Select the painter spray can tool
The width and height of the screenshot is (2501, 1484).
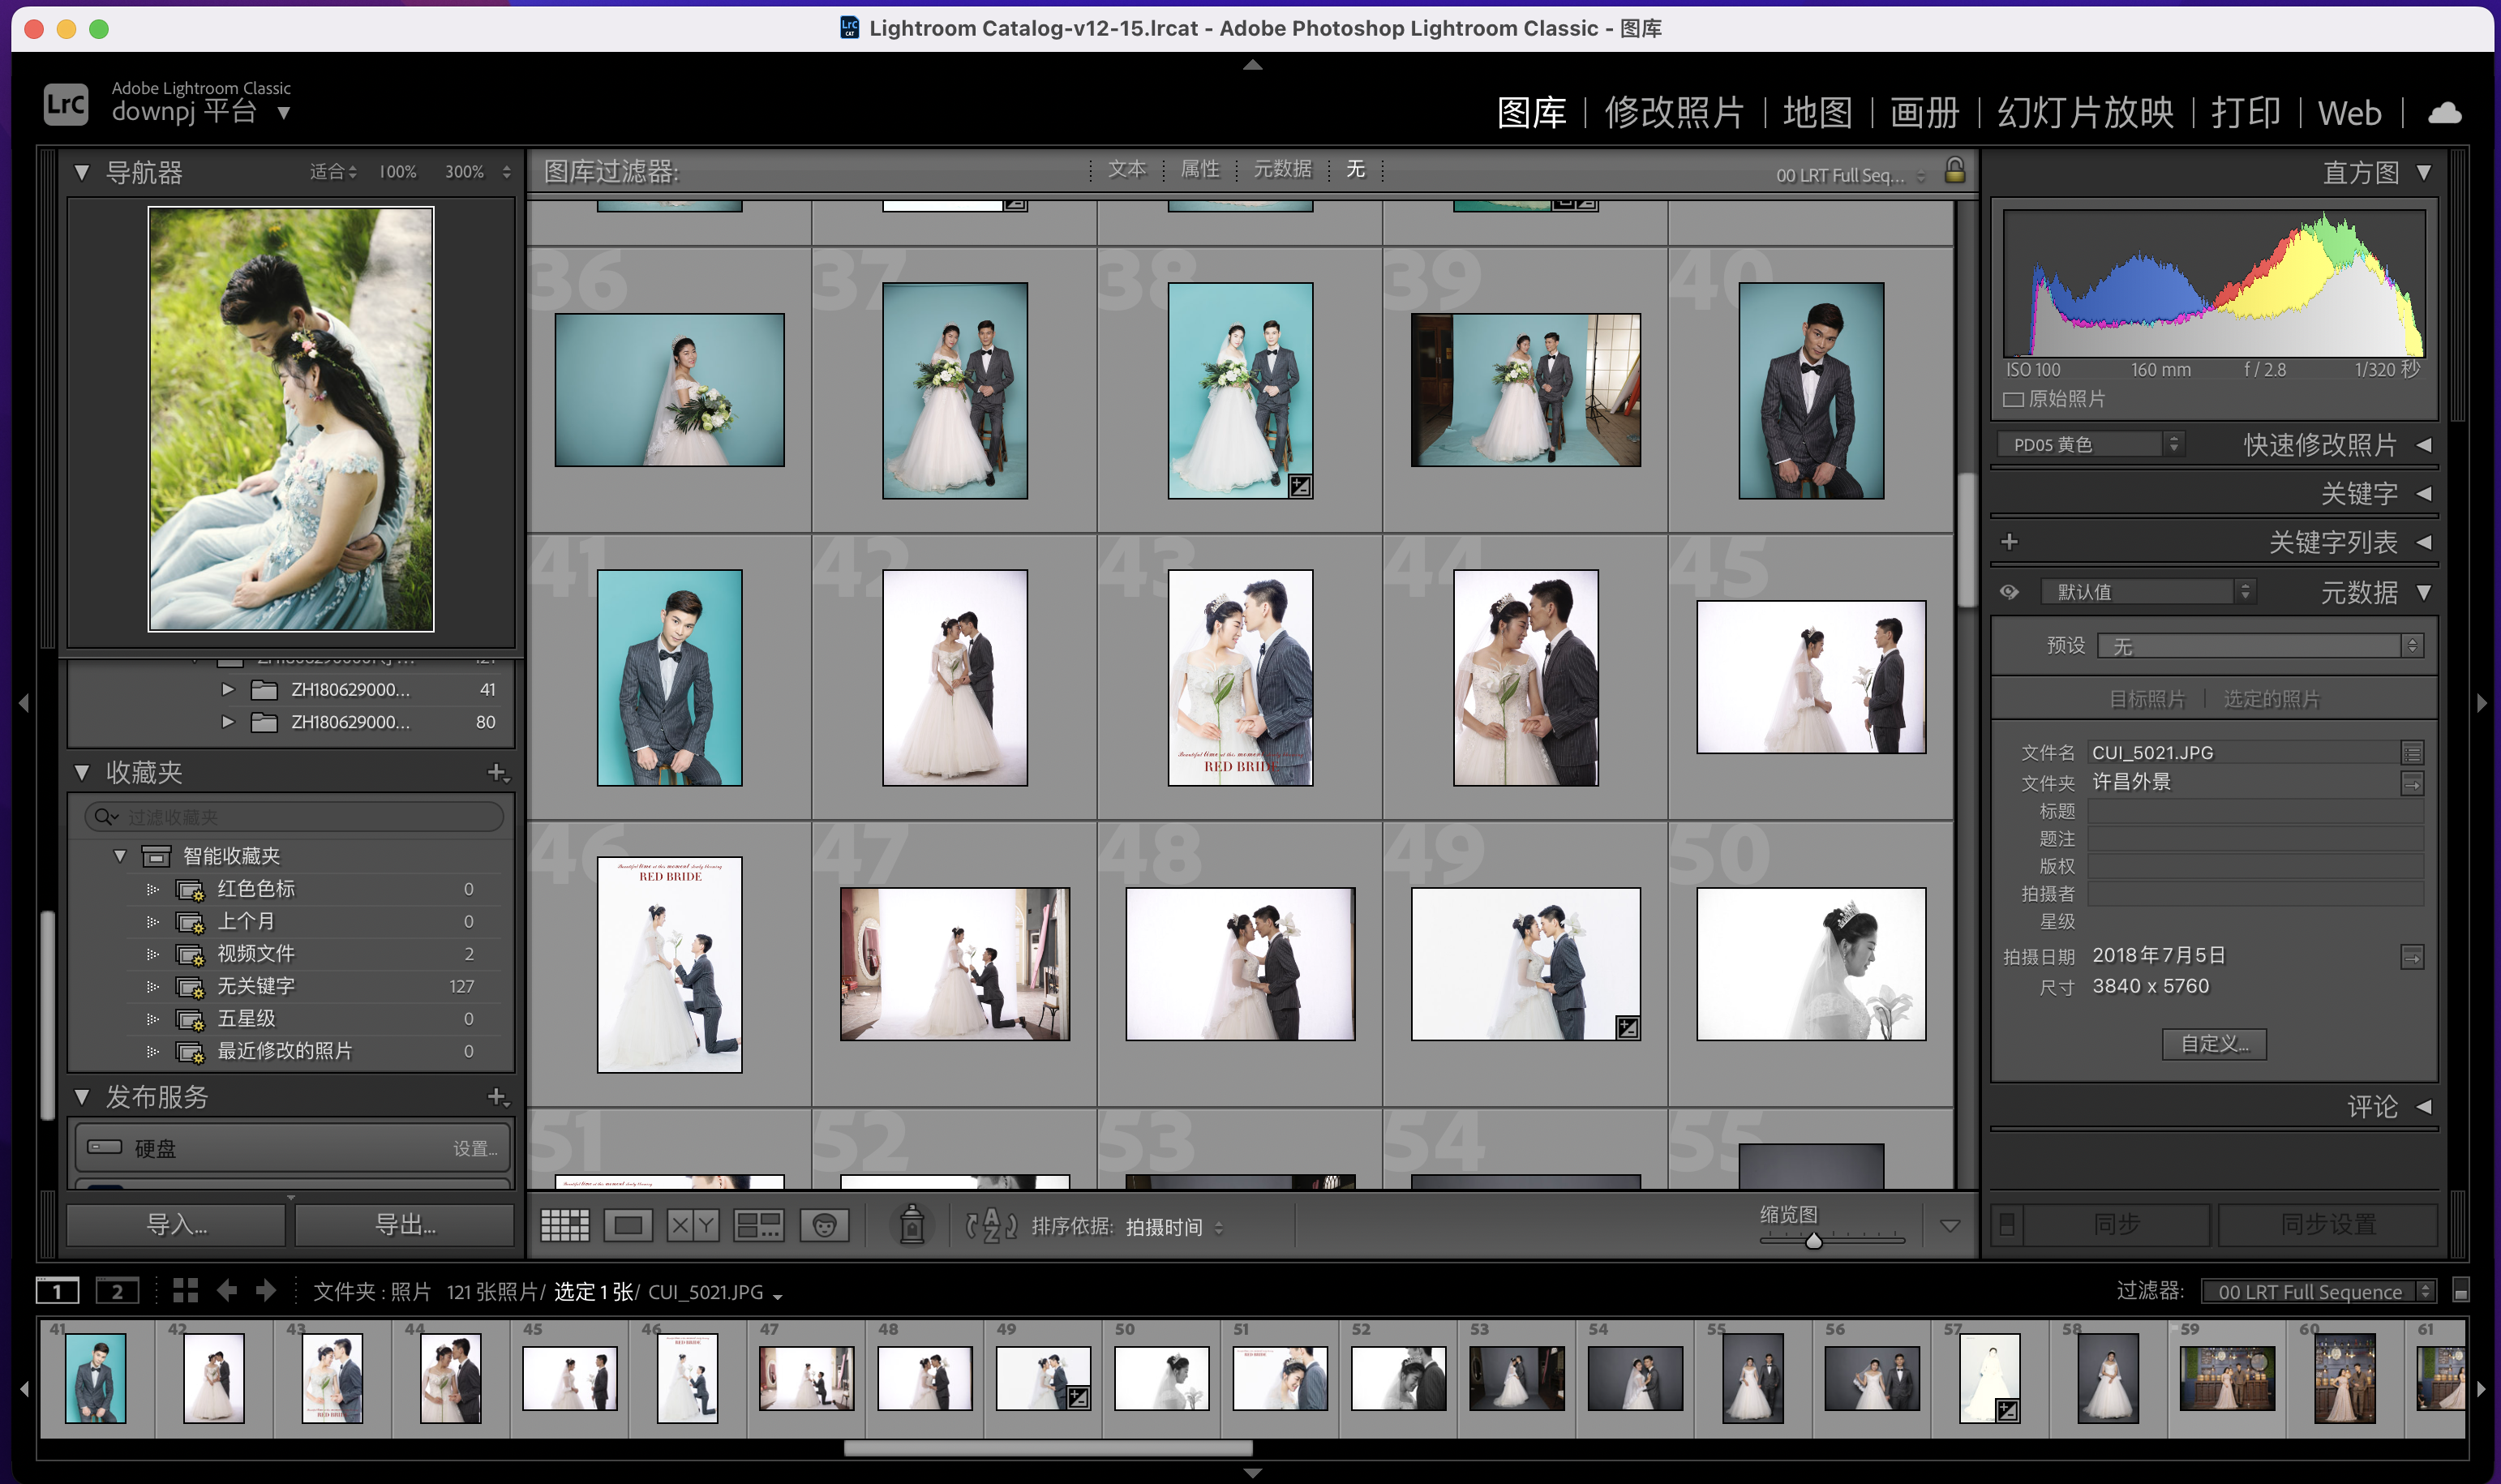tap(911, 1225)
